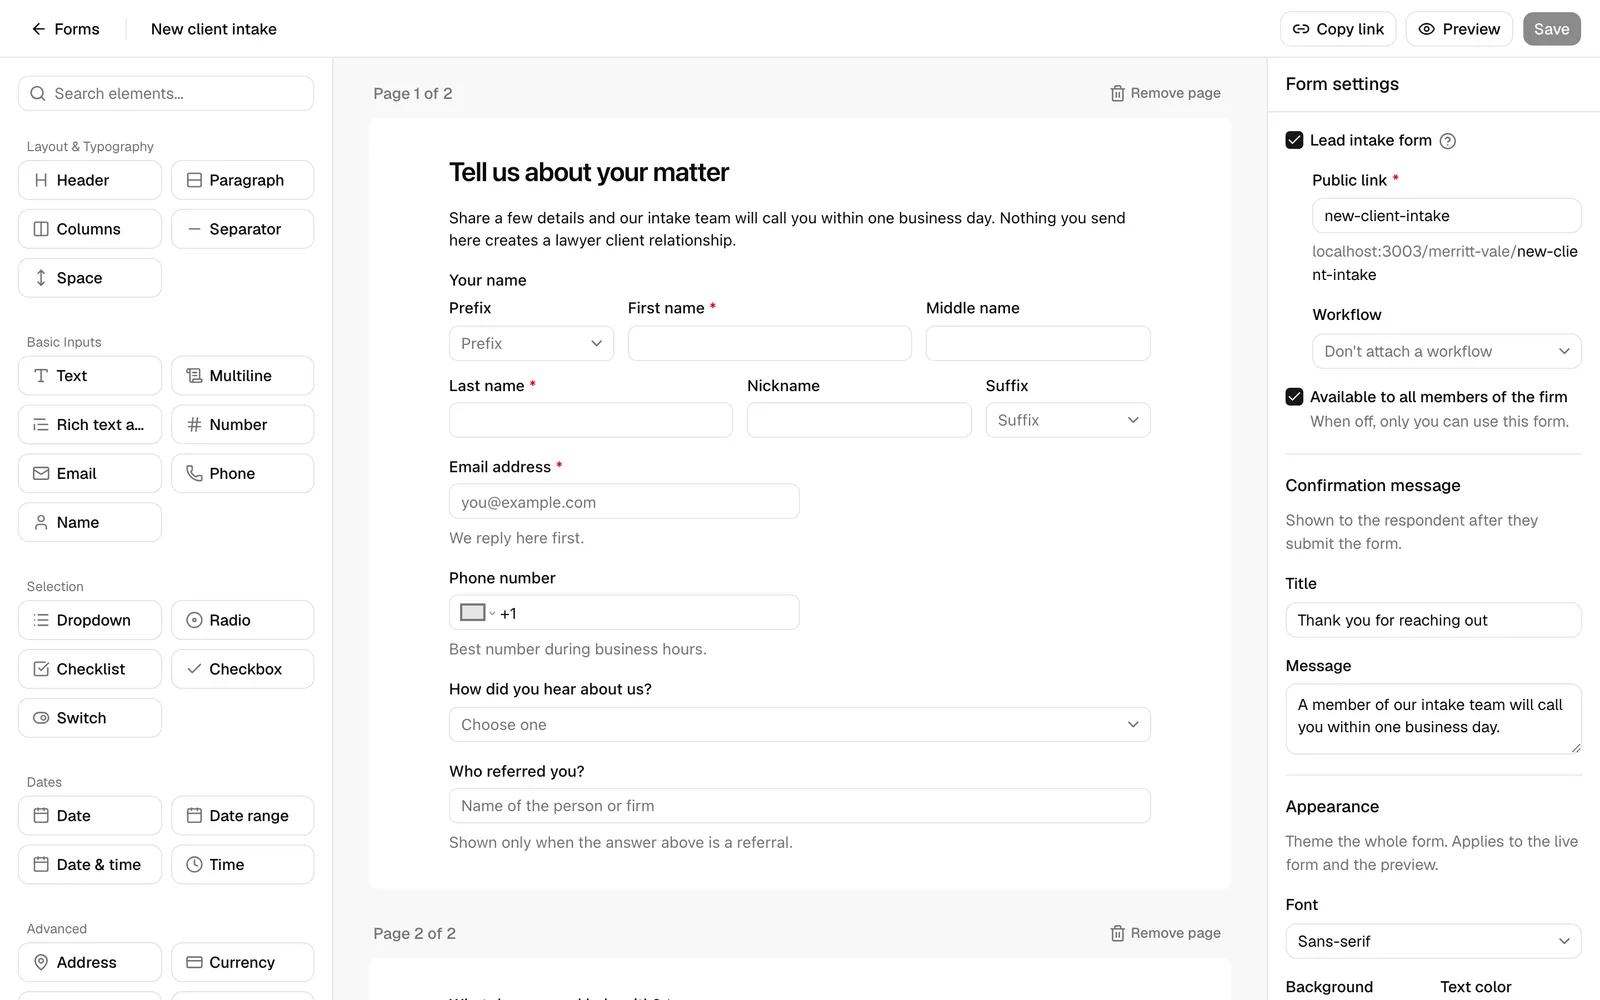Insert a Columns layout element
Viewport: 1600px width, 1000px height.
coord(90,229)
